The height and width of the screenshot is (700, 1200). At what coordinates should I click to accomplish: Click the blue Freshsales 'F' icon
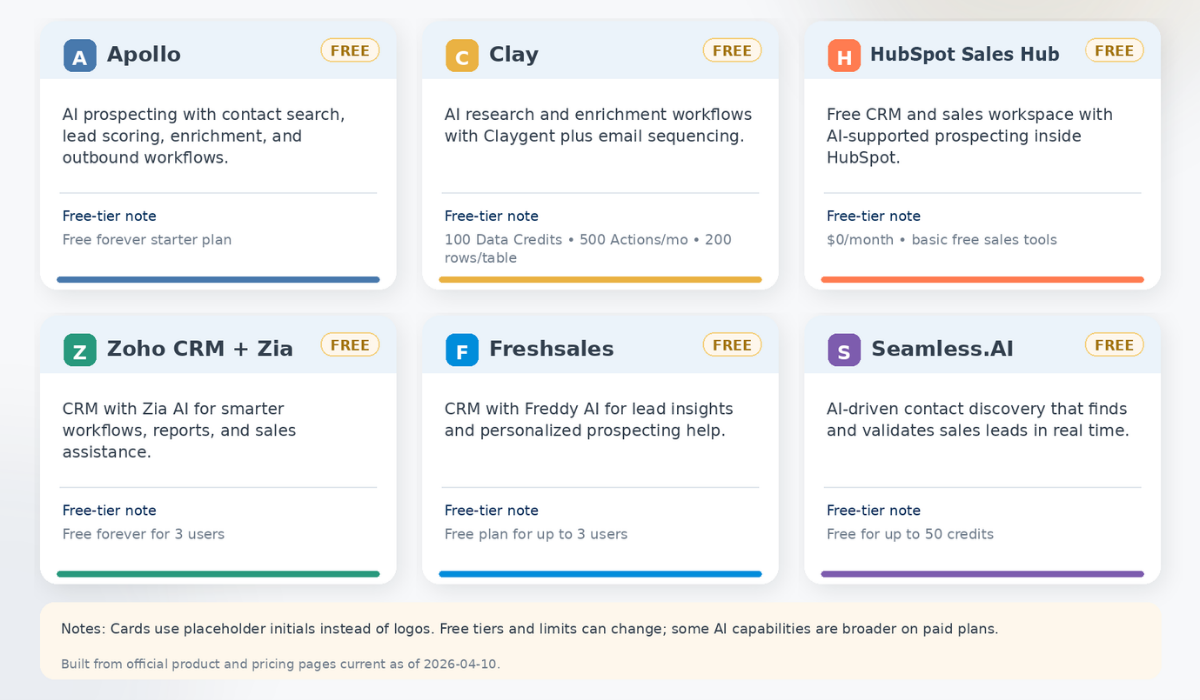pyautogui.click(x=462, y=350)
